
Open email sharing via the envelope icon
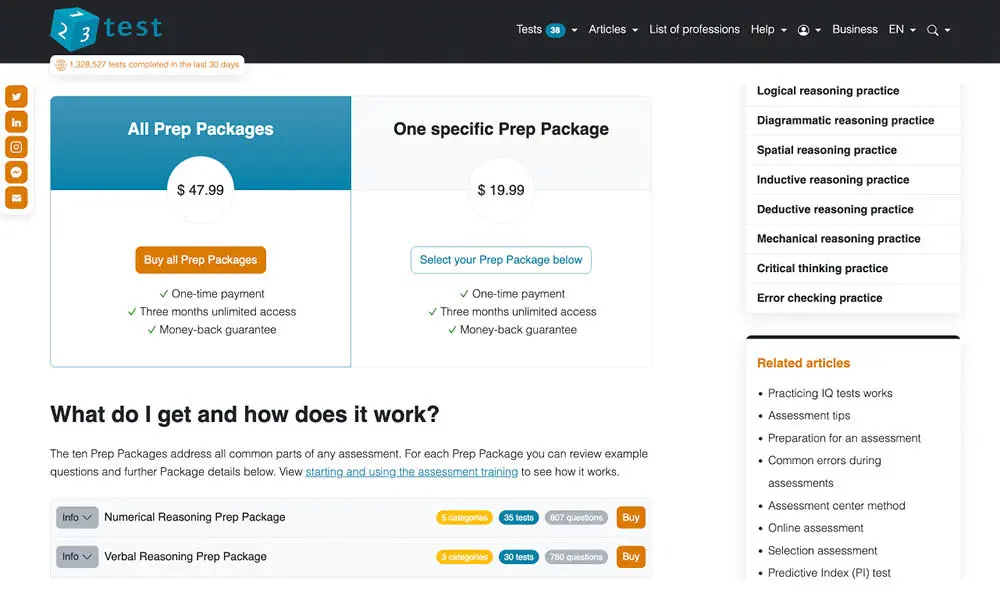pyautogui.click(x=16, y=197)
